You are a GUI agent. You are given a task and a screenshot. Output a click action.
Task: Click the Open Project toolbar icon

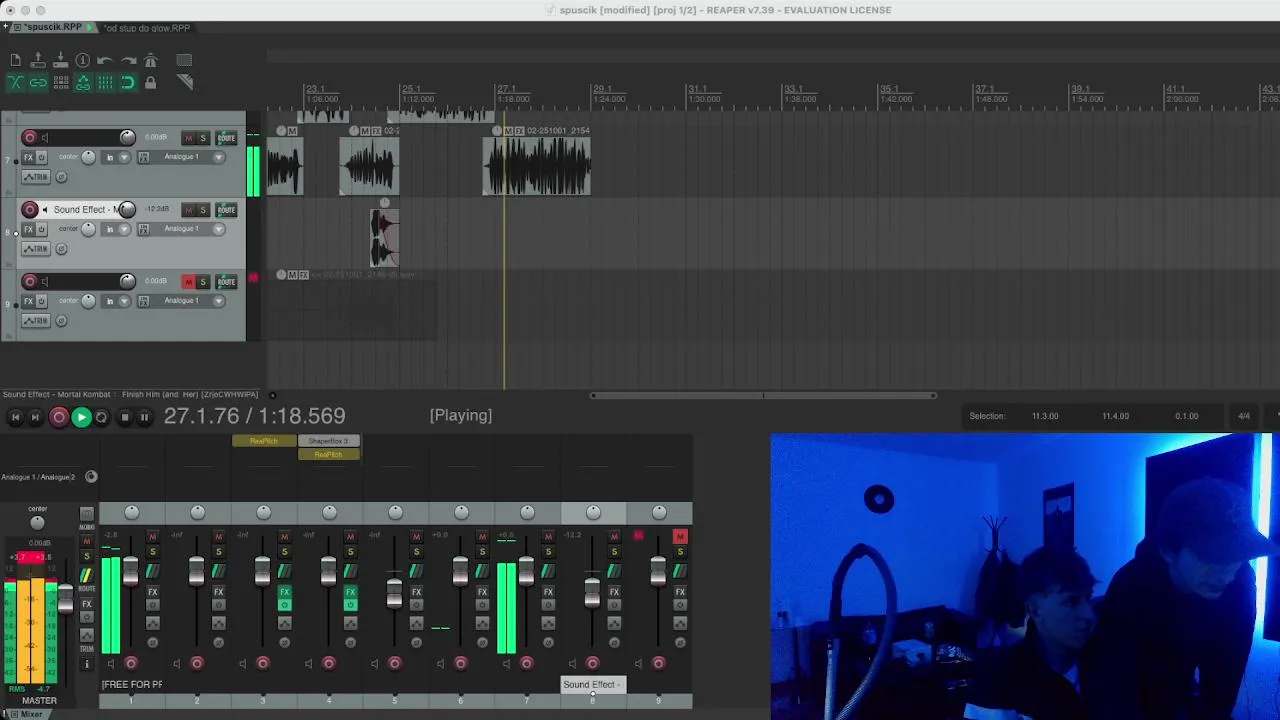click(x=38, y=61)
